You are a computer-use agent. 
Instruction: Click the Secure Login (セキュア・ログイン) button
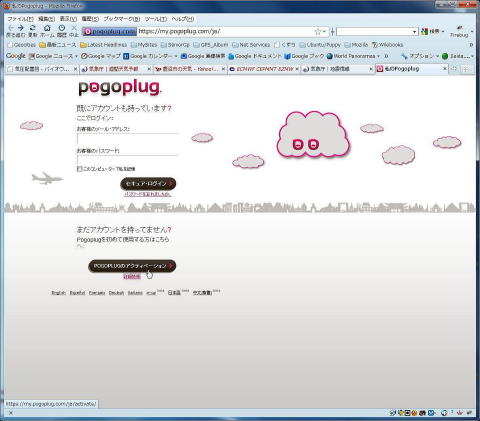148,184
